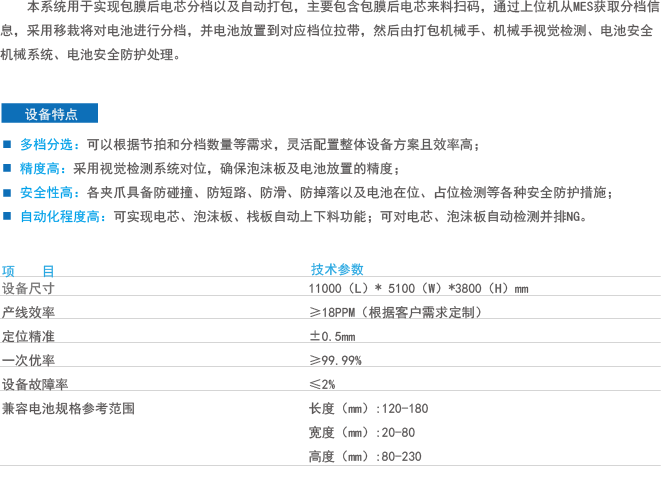Click the 高度 (mm) :80-230 value
This screenshot has height=477, width=671.
click(x=365, y=456)
